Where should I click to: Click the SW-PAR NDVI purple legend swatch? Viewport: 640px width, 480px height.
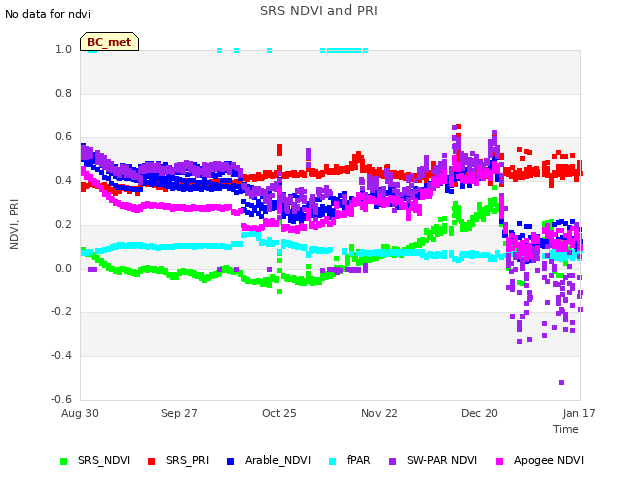pos(392,461)
